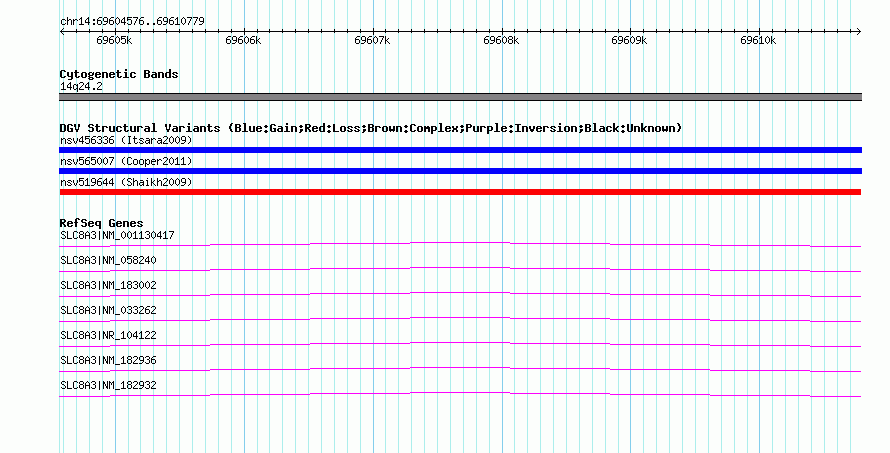Click the 14q24.2 band label
Screen dimensions: 890x453
point(81,86)
